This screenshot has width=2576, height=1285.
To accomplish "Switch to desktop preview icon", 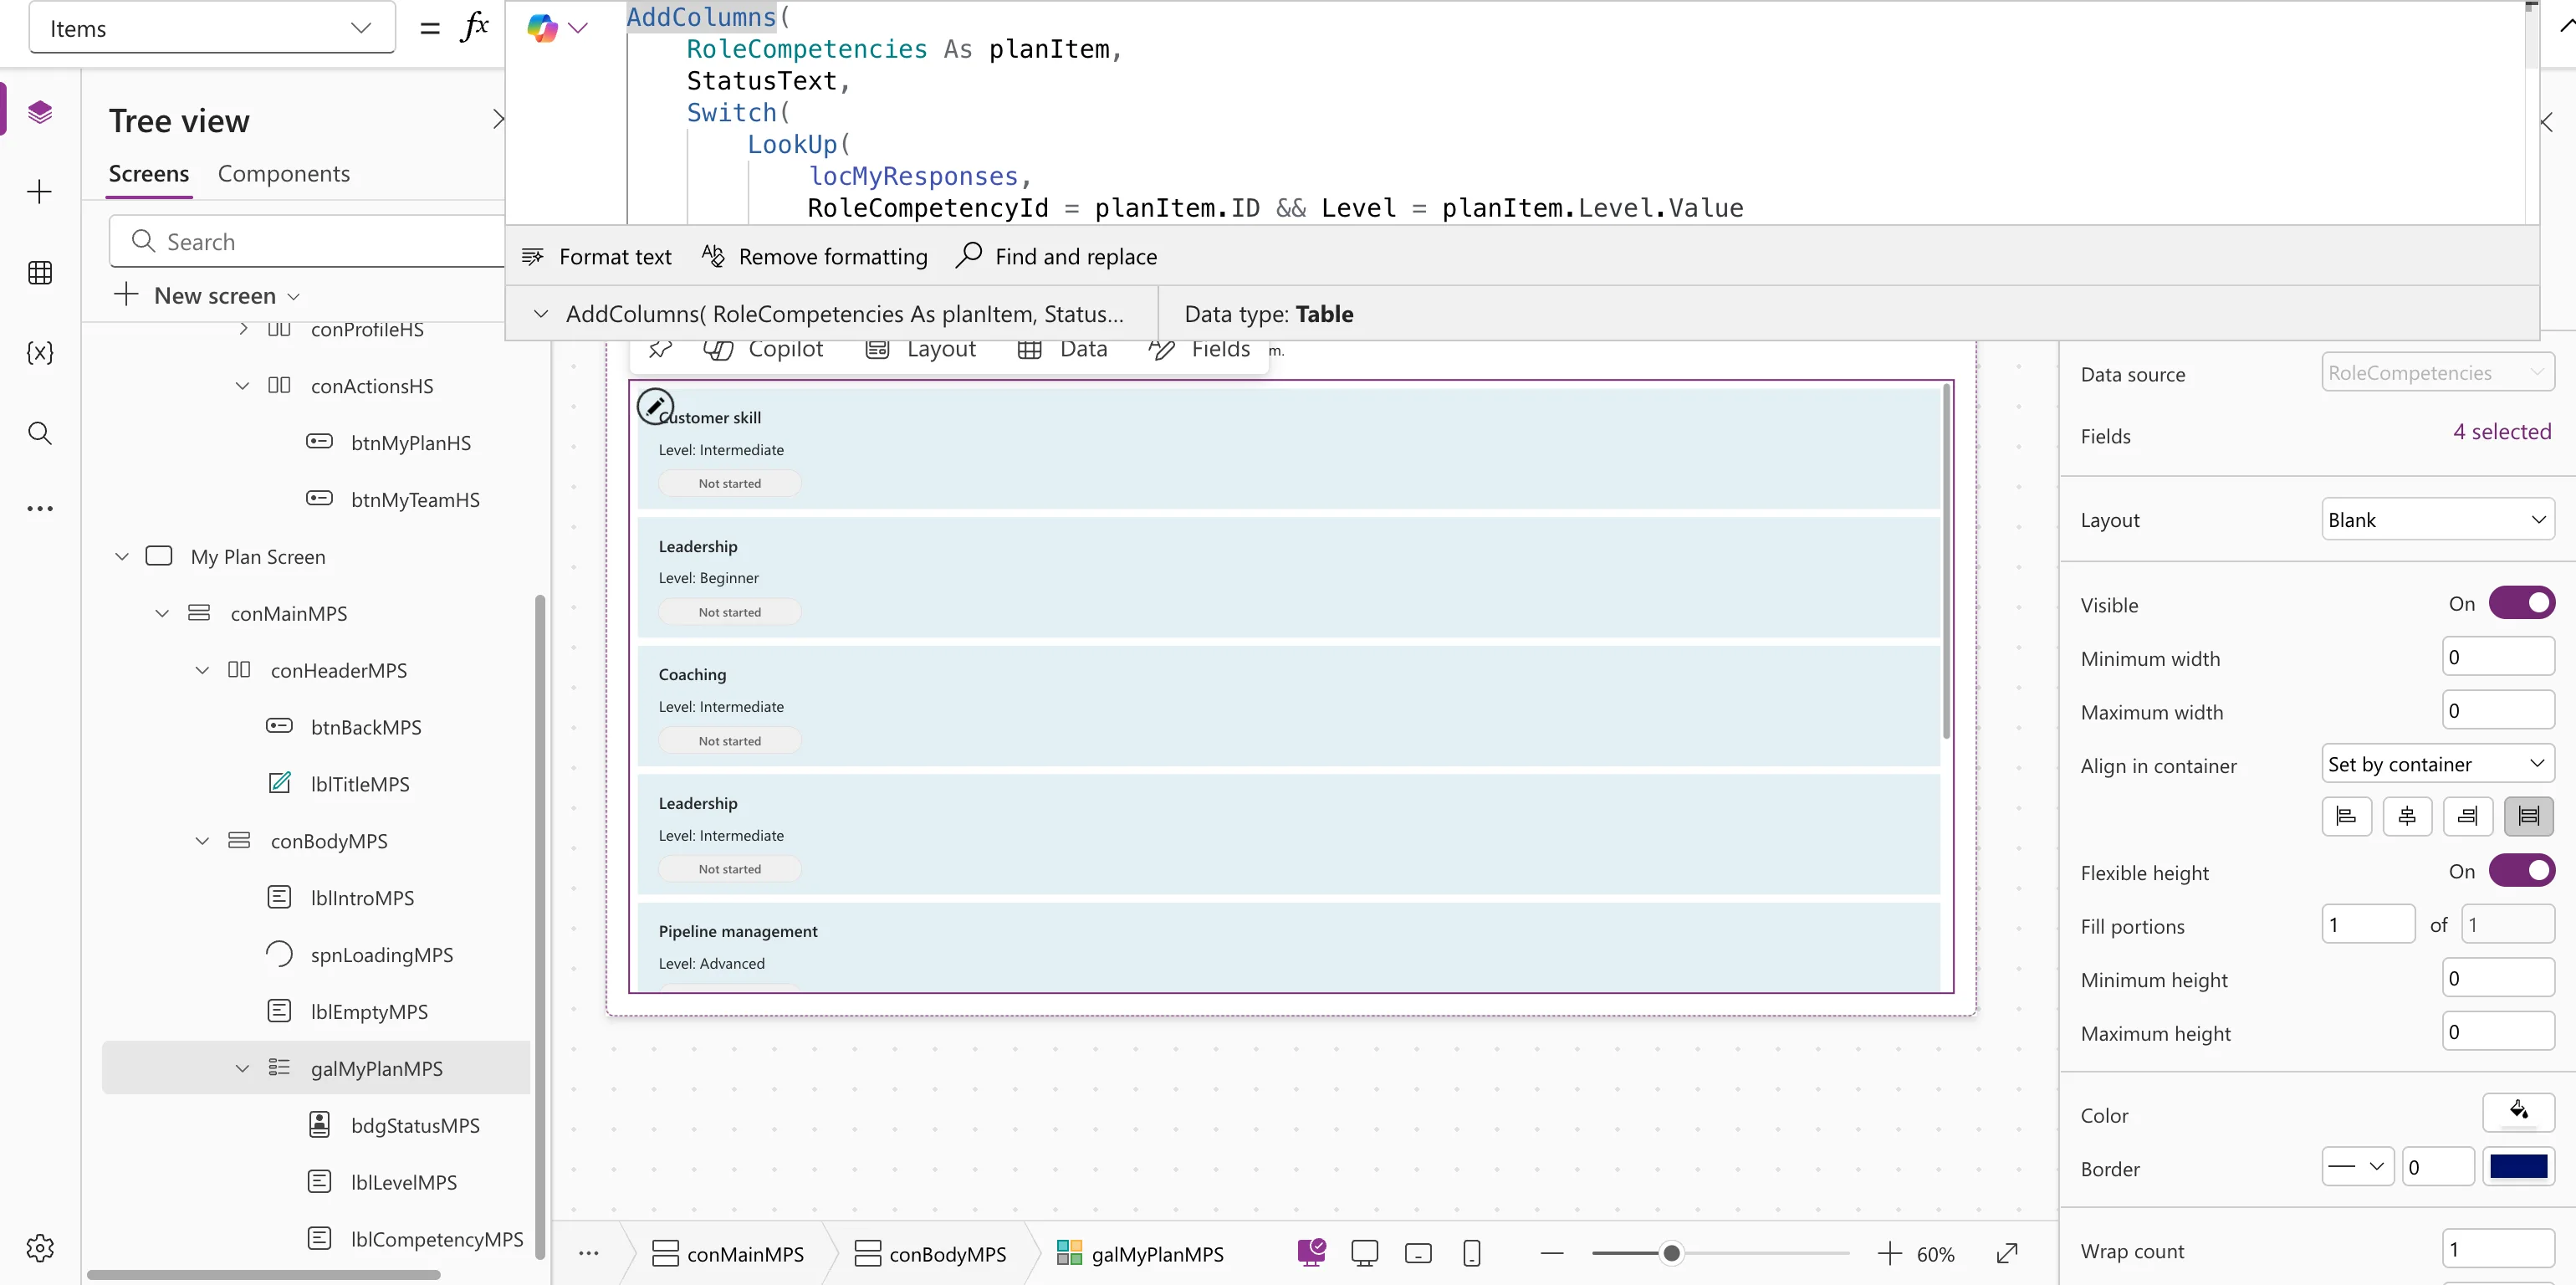I will 1364,1253.
